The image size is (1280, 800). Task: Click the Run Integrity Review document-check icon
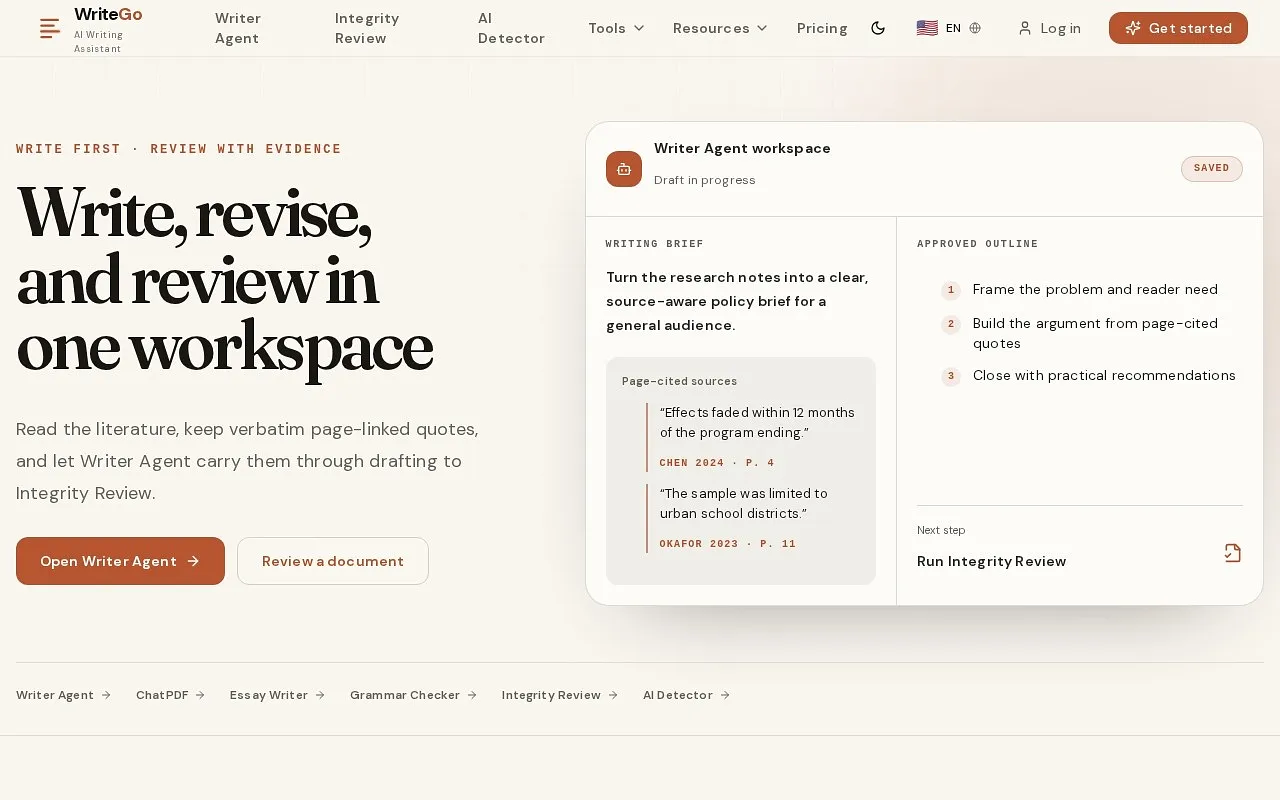click(x=1233, y=553)
